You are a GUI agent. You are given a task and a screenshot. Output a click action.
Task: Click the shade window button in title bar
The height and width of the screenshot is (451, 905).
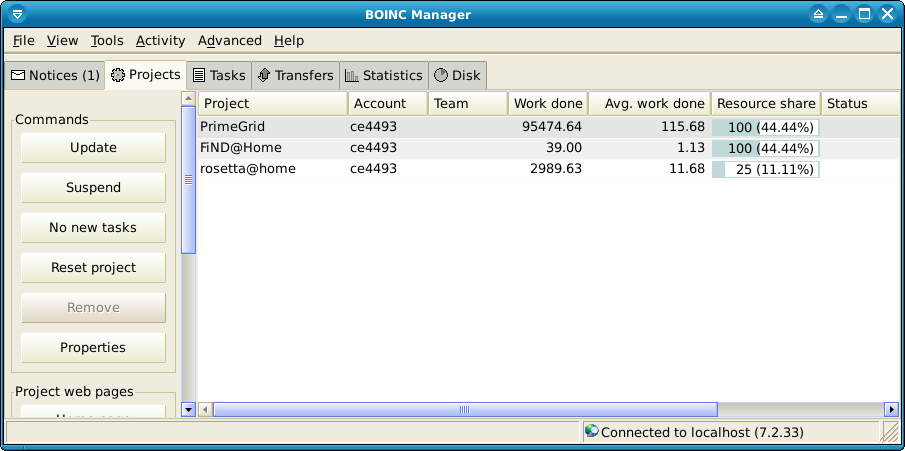tap(818, 14)
